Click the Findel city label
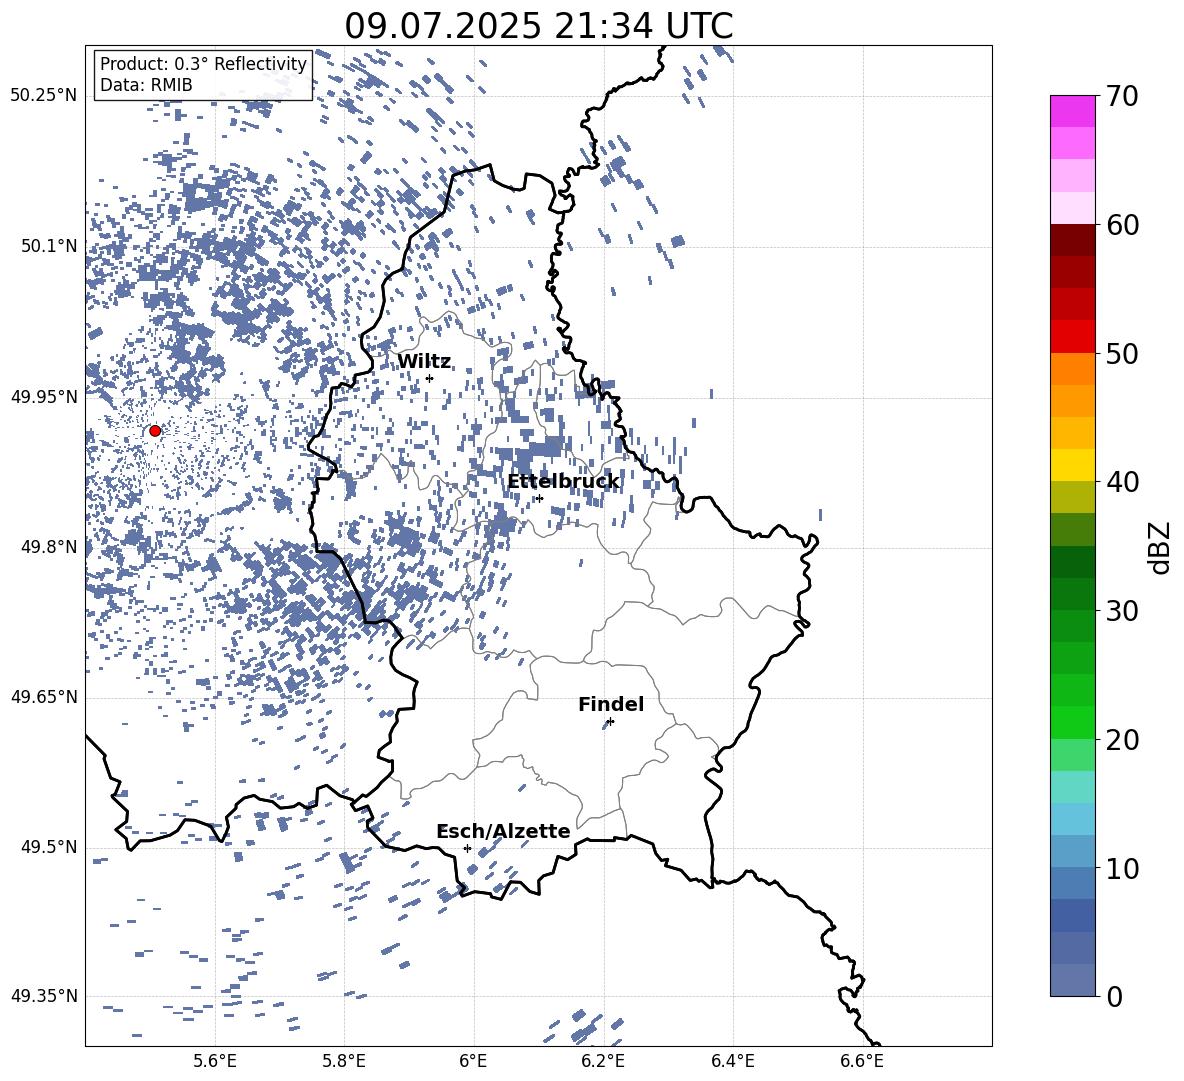Screen dimensions: 1184x1081 coord(611,704)
